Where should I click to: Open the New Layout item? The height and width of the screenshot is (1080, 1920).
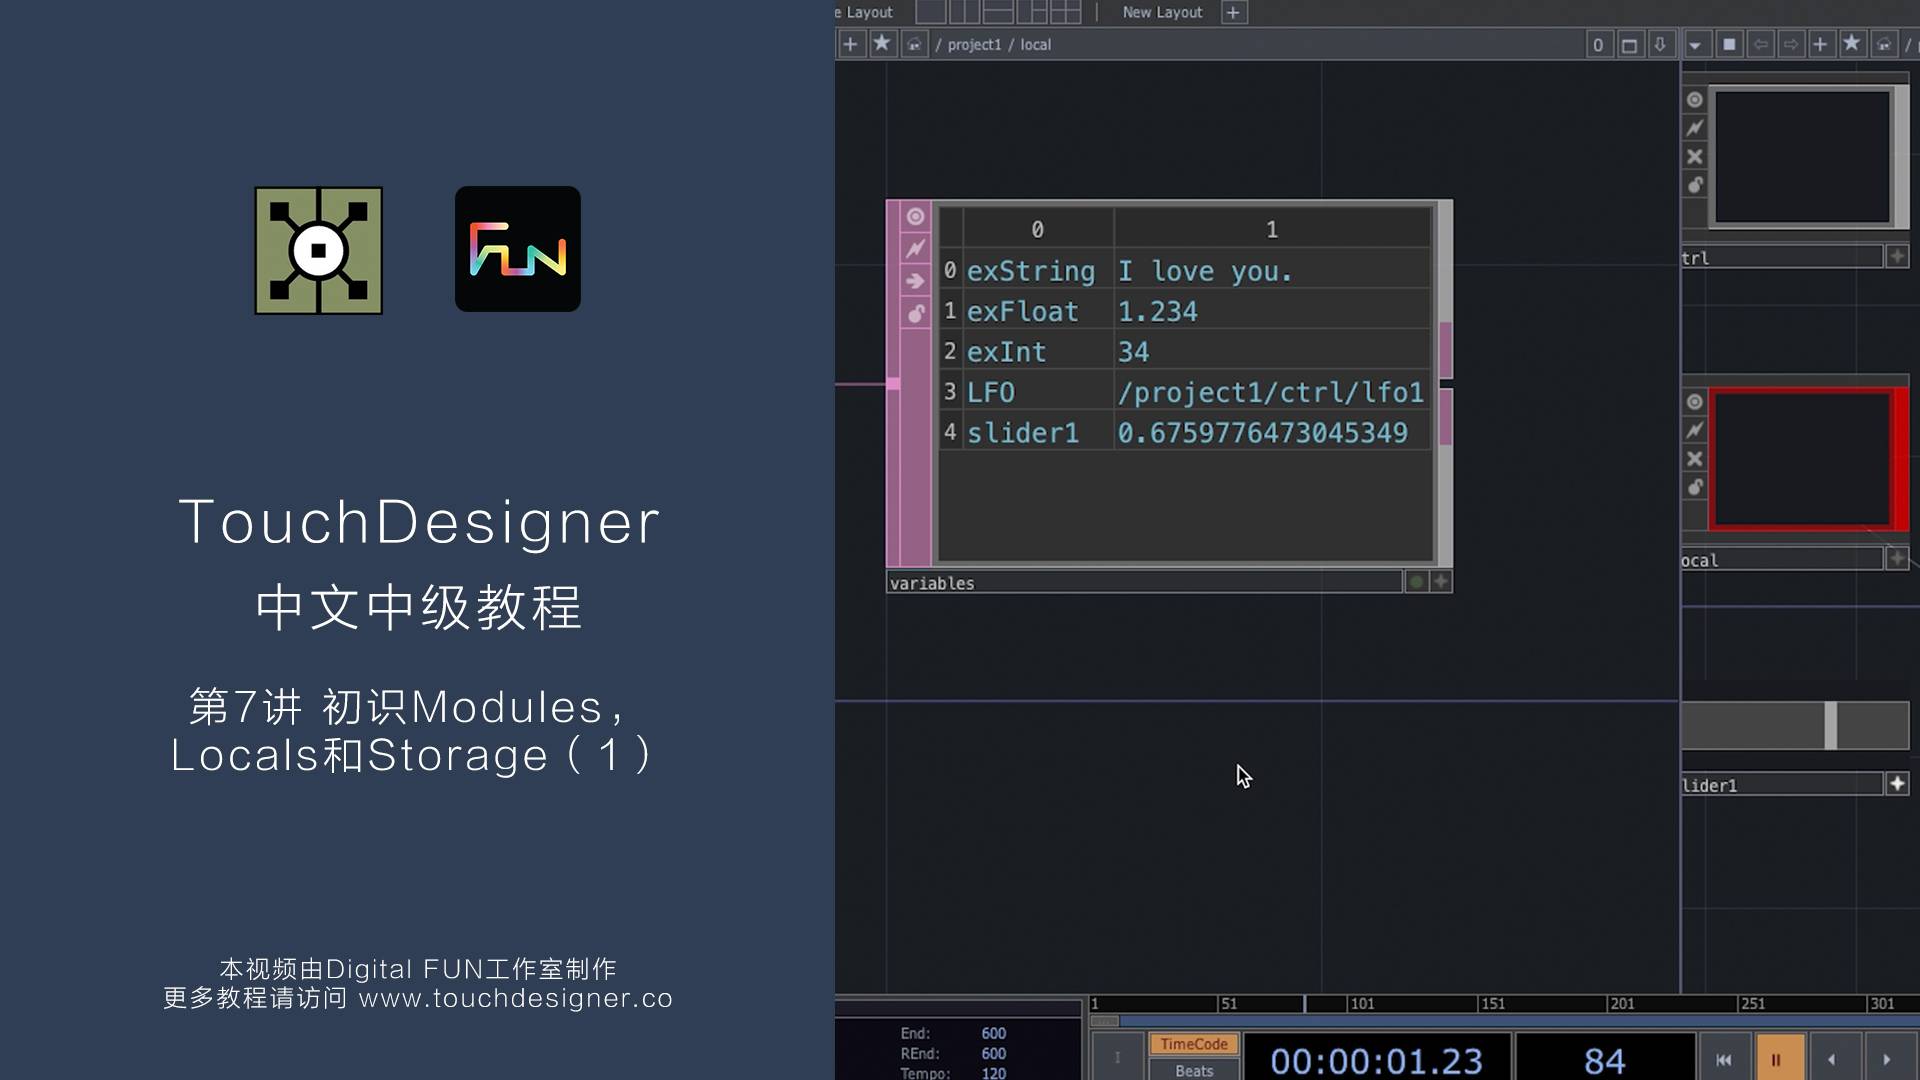tap(1162, 12)
